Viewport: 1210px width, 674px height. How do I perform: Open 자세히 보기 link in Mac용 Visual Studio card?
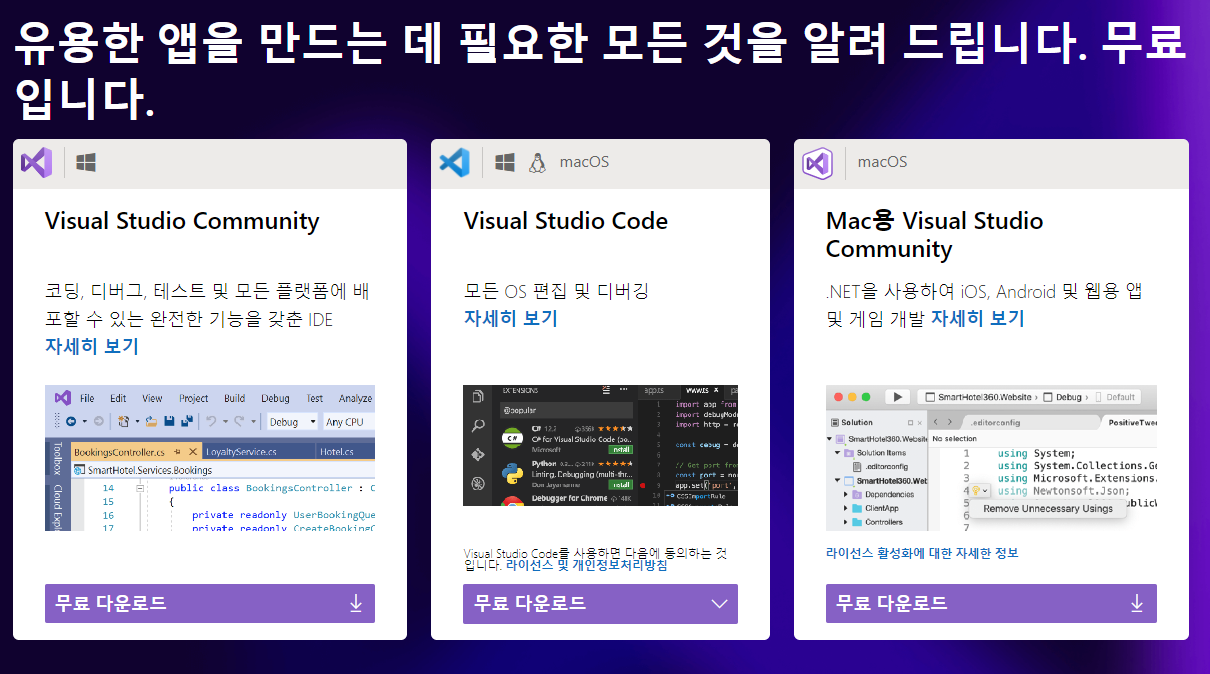click(978, 318)
